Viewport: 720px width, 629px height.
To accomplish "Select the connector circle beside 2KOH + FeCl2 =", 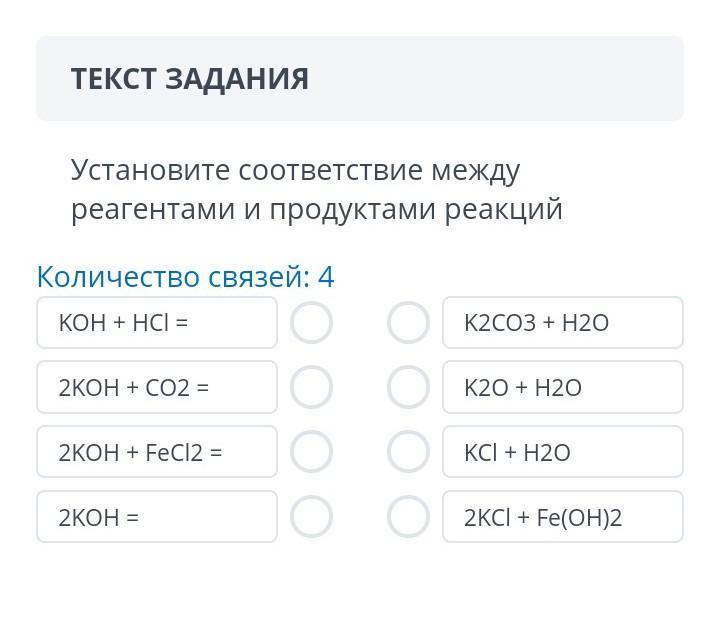I will pyautogui.click(x=311, y=452).
